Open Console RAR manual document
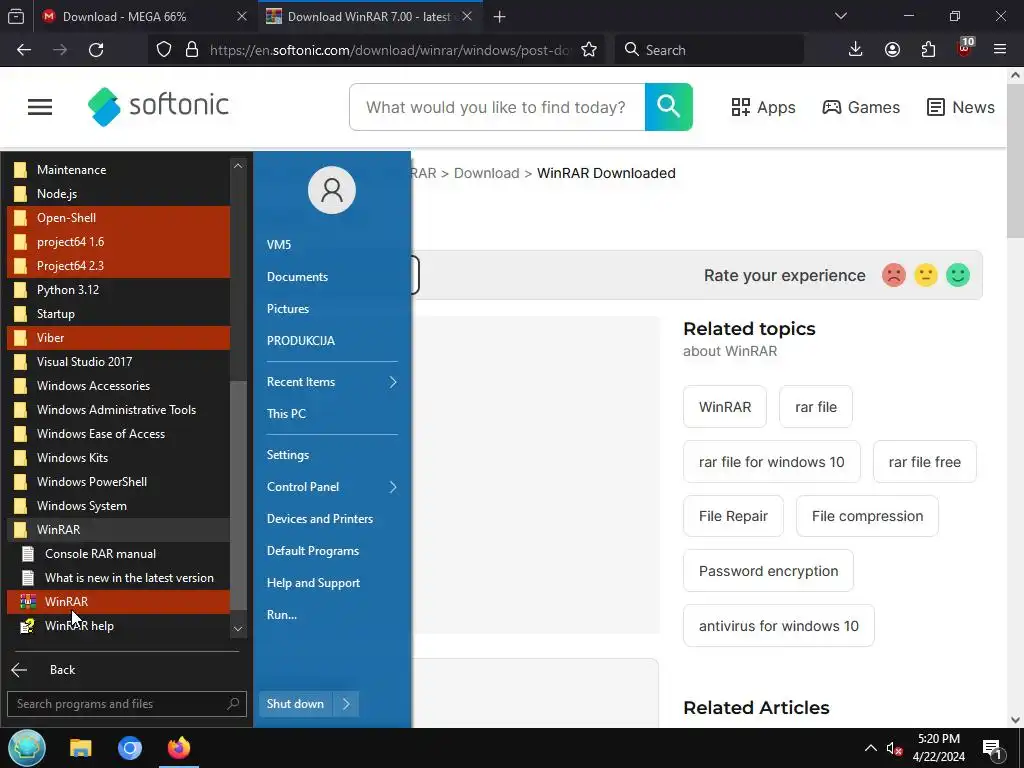 (118, 554)
